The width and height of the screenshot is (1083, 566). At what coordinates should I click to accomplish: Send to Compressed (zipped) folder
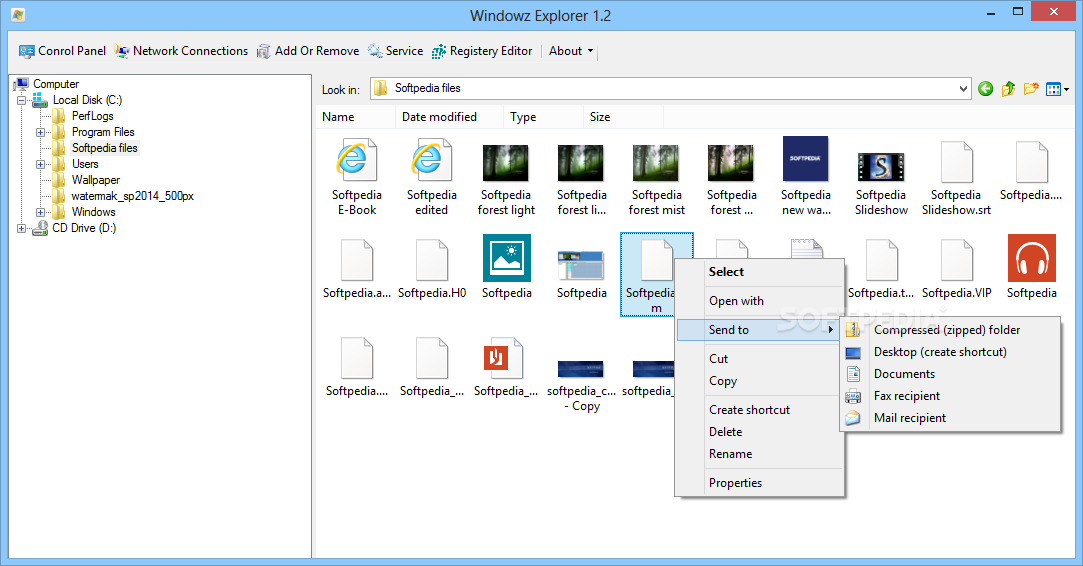click(950, 330)
